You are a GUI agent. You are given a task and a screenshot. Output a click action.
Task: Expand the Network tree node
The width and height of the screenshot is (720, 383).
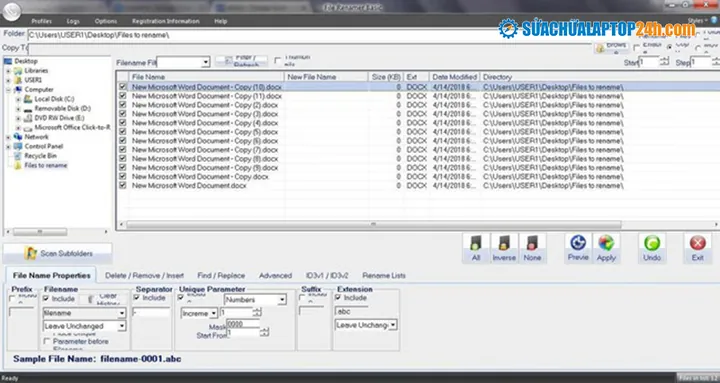8,137
